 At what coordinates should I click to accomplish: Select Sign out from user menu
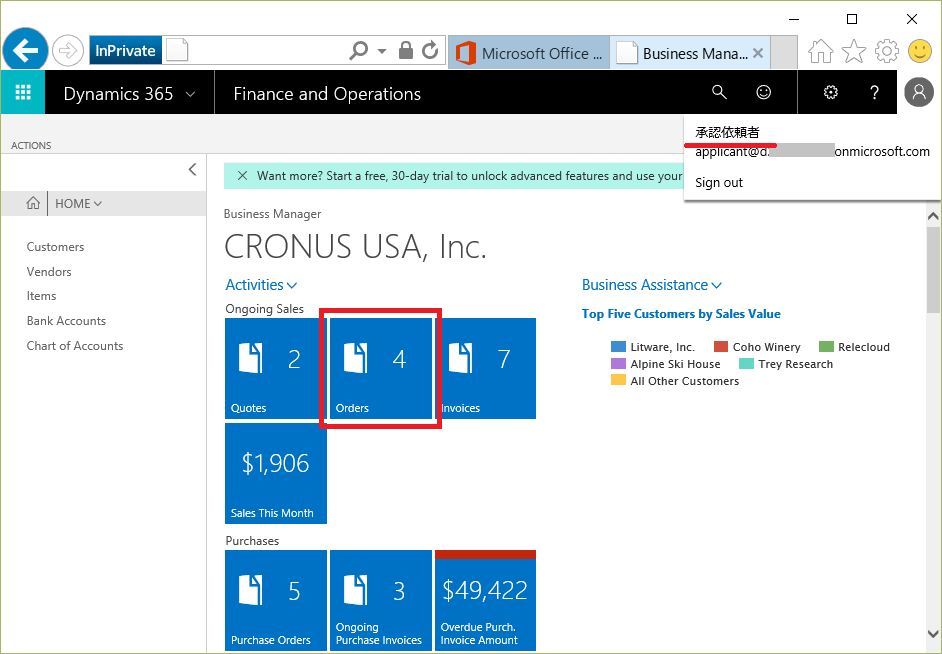coord(719,183)
